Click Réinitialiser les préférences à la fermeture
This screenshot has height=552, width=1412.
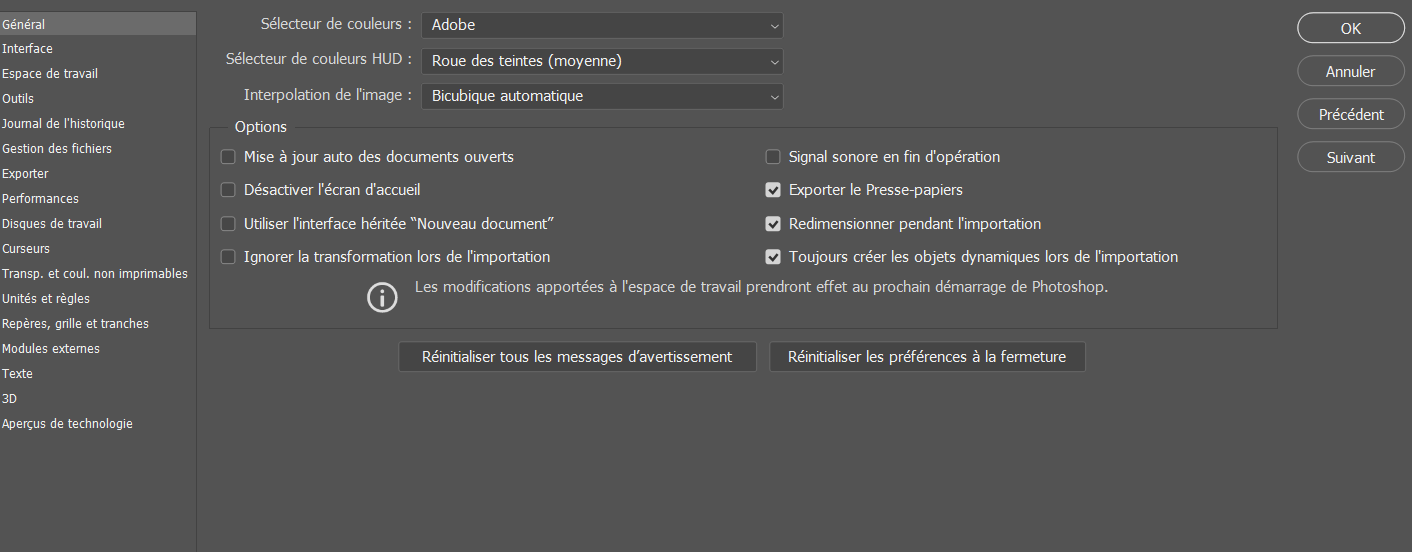[x=927, y=357]
